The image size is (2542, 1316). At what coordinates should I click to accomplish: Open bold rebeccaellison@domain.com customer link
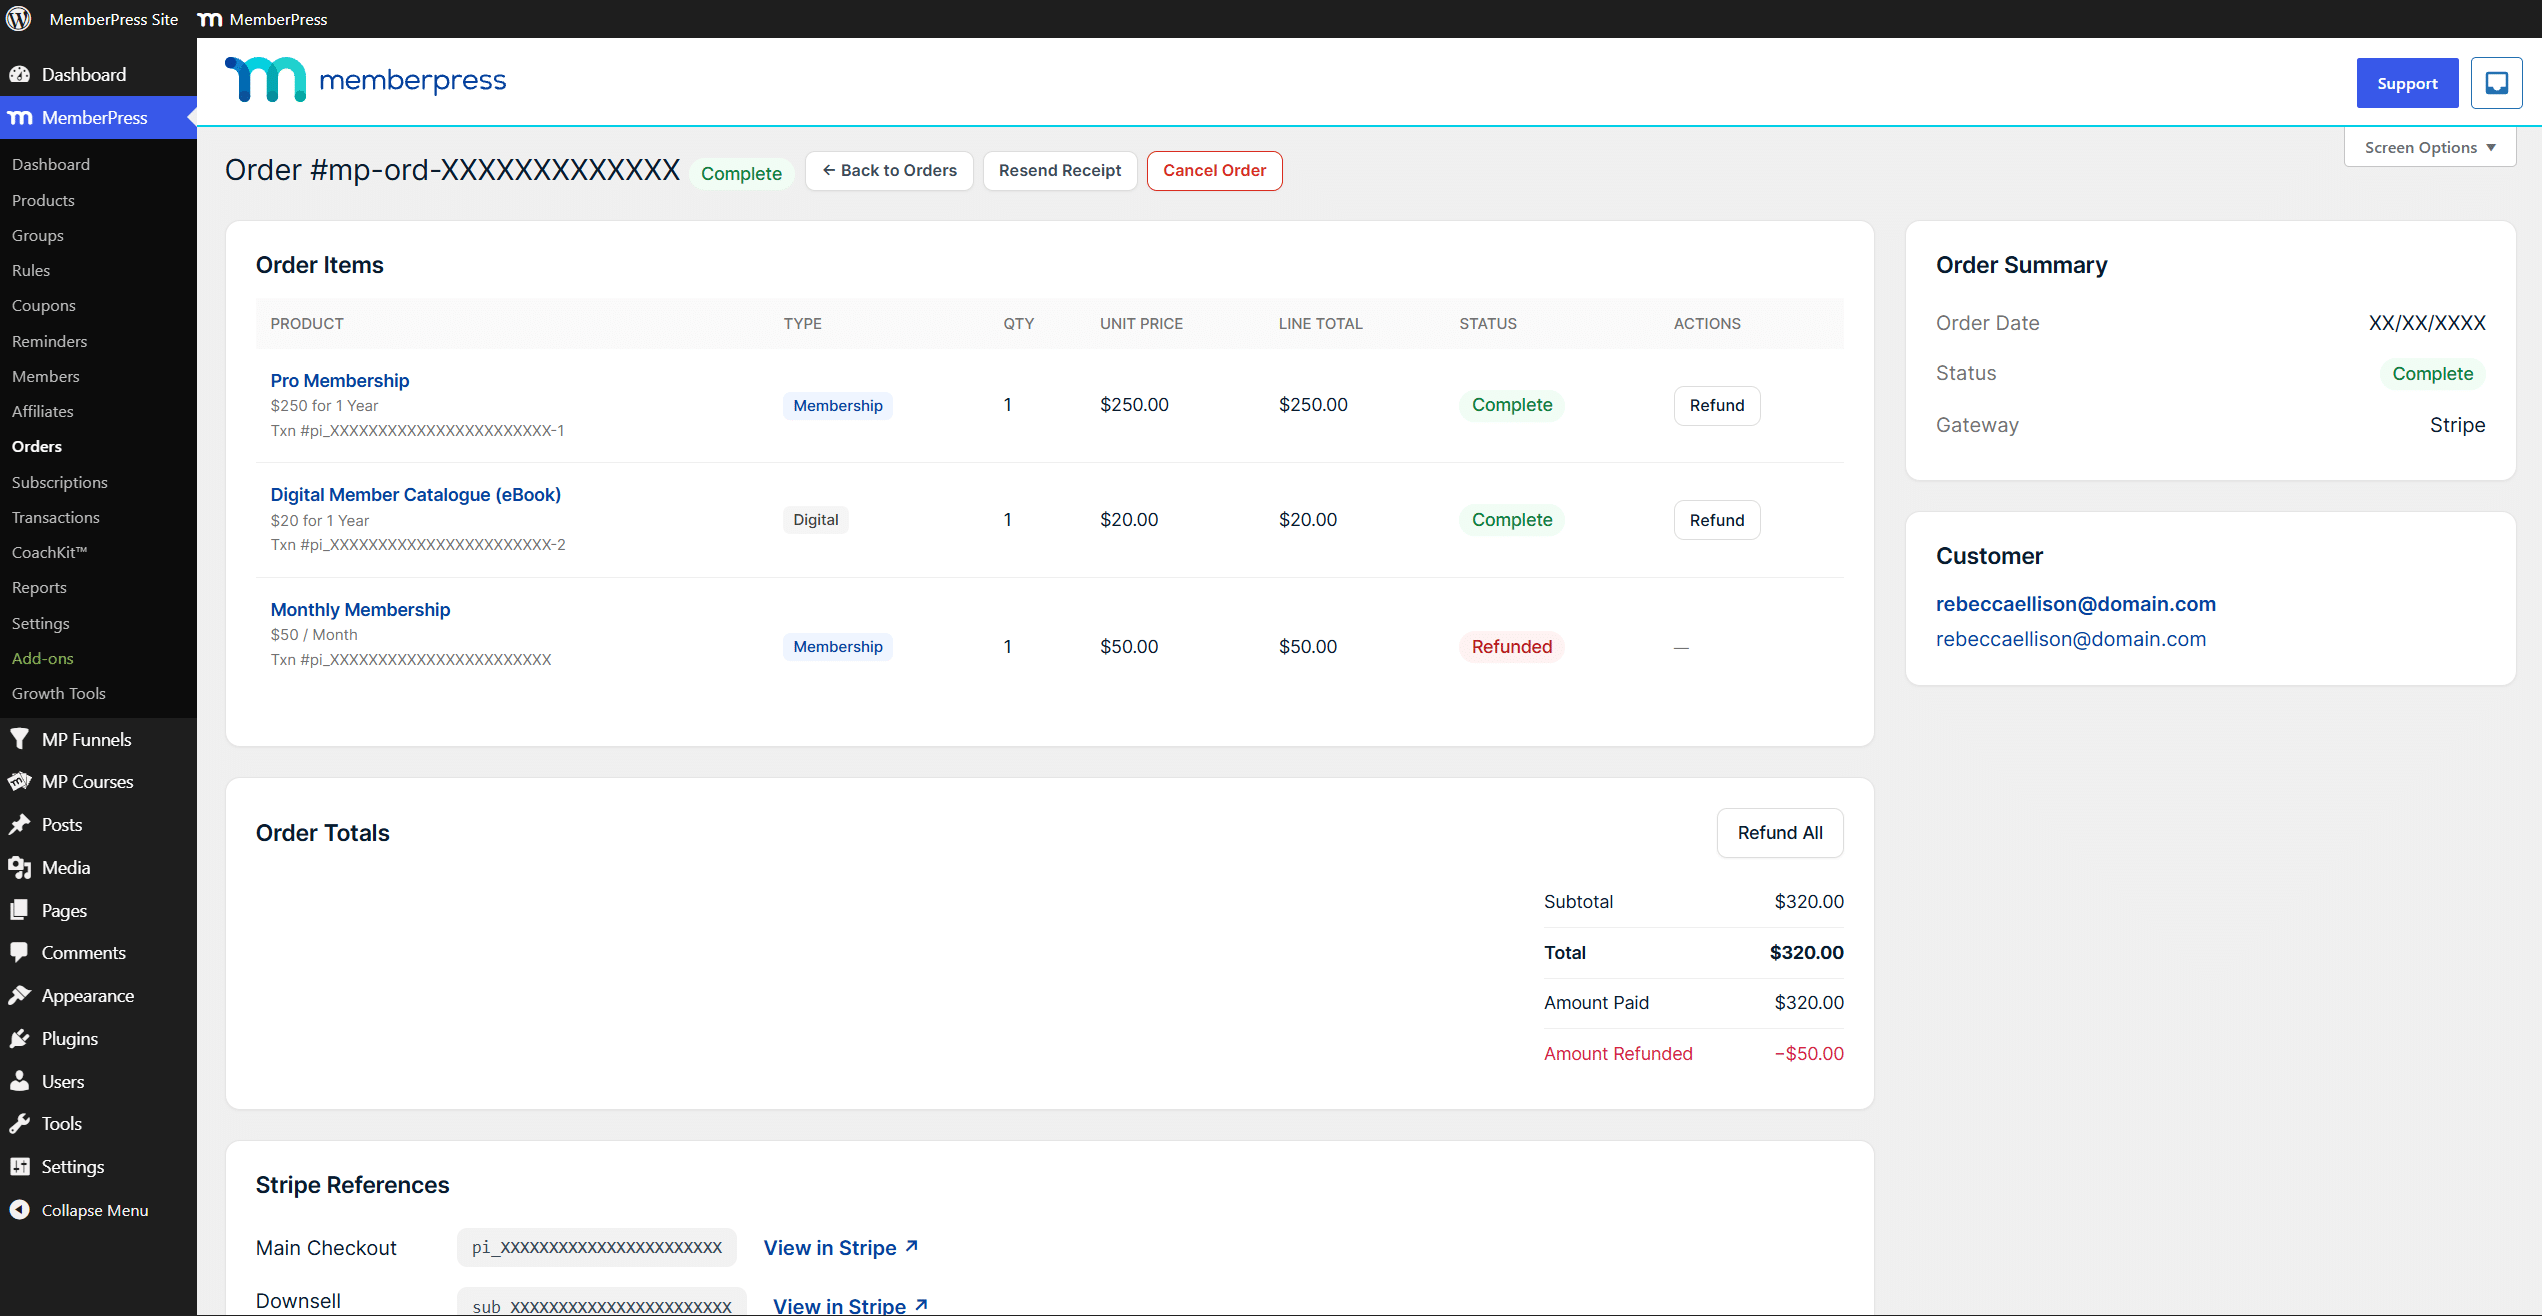point(2076,604)
